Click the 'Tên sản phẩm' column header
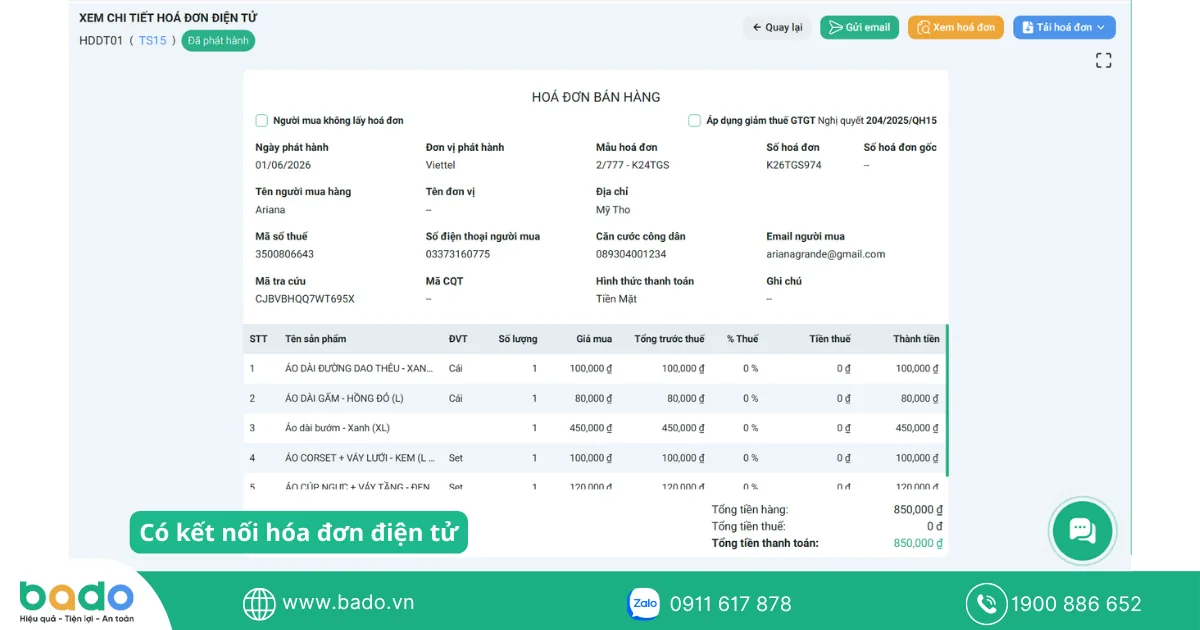 [x=316, y=339]
